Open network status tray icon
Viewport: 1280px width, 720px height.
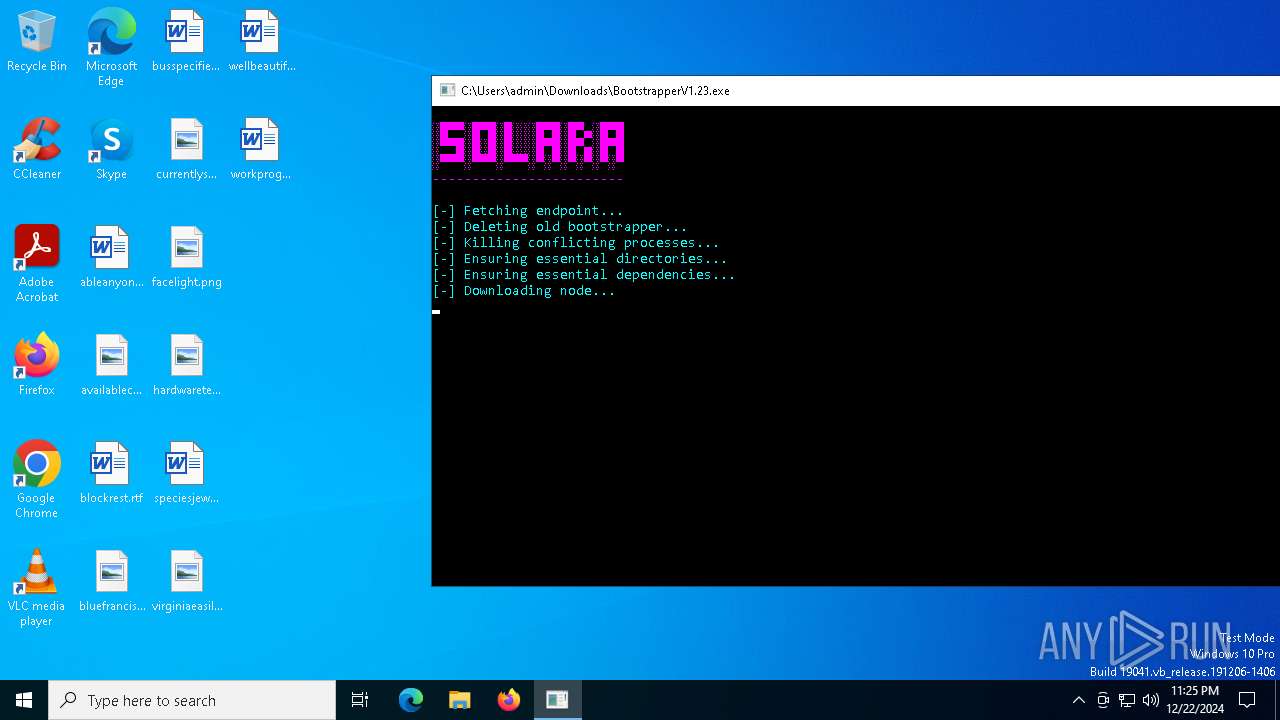tap(1127, 700)
